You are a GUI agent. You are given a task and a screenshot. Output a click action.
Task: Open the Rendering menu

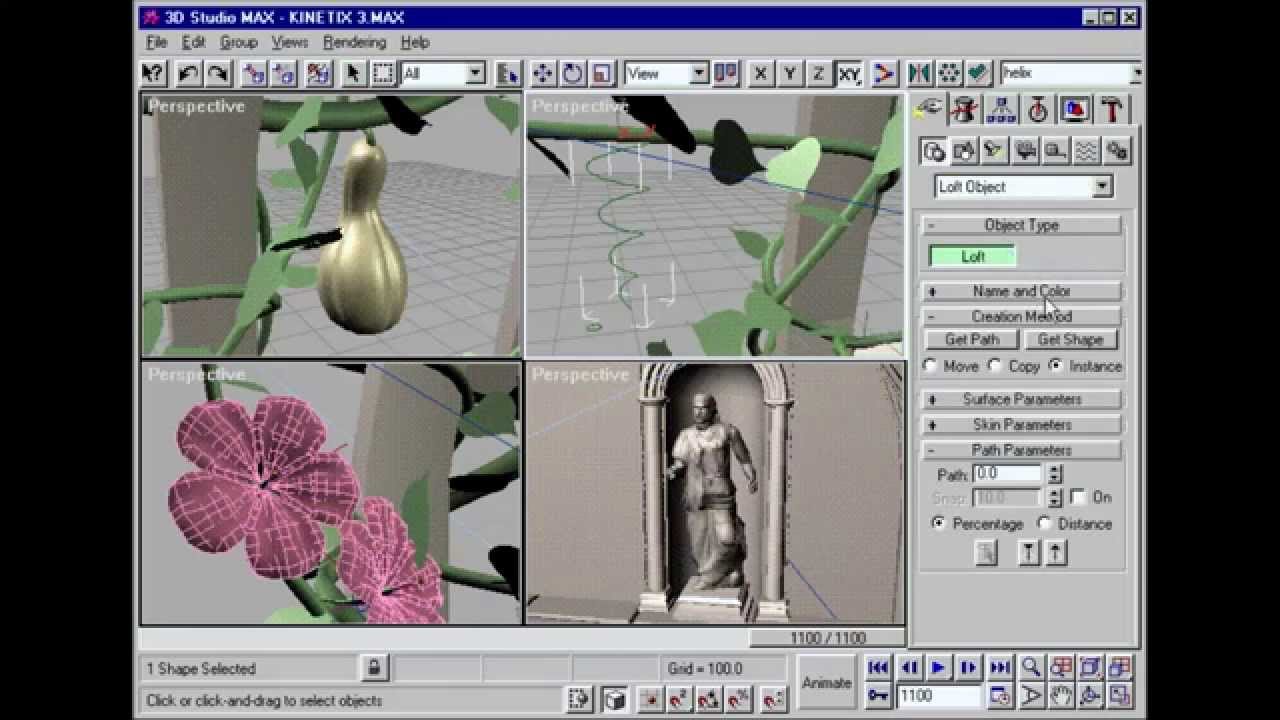coord(354,42)
